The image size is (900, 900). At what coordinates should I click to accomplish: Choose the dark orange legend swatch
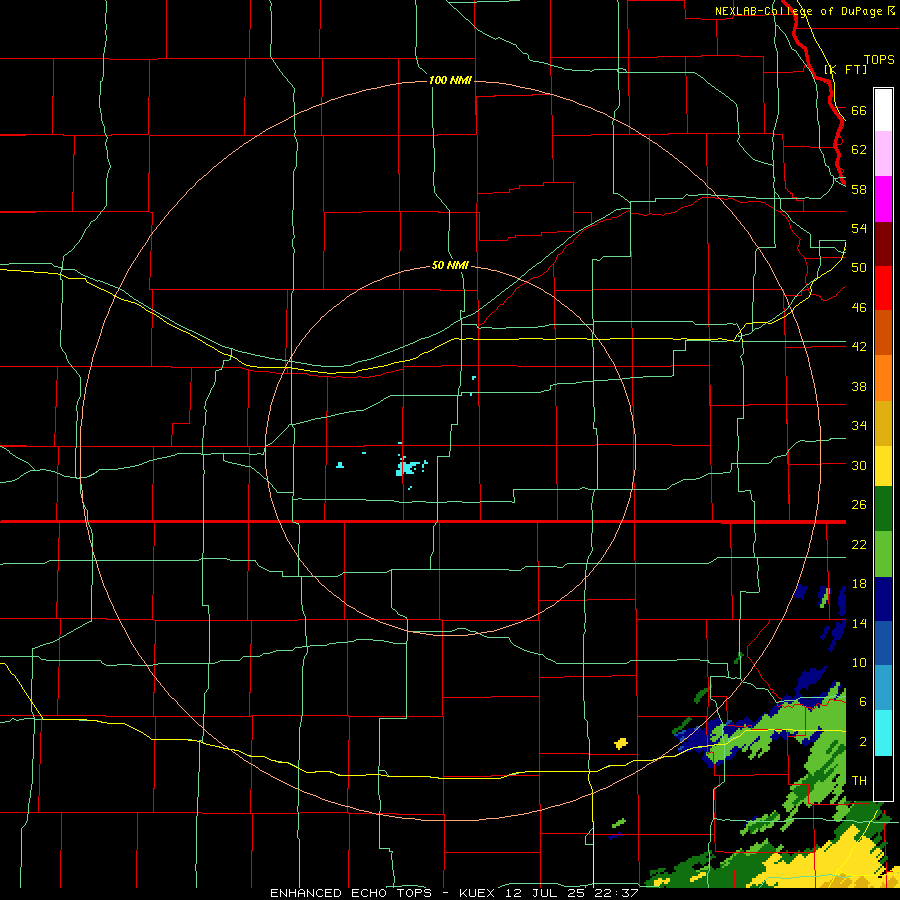883,332
